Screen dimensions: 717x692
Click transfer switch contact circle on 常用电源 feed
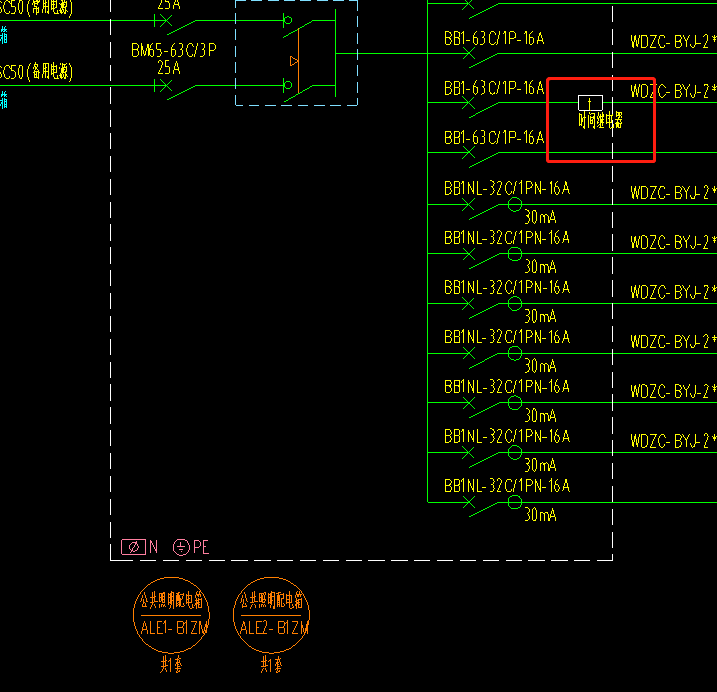coord(288,20)
